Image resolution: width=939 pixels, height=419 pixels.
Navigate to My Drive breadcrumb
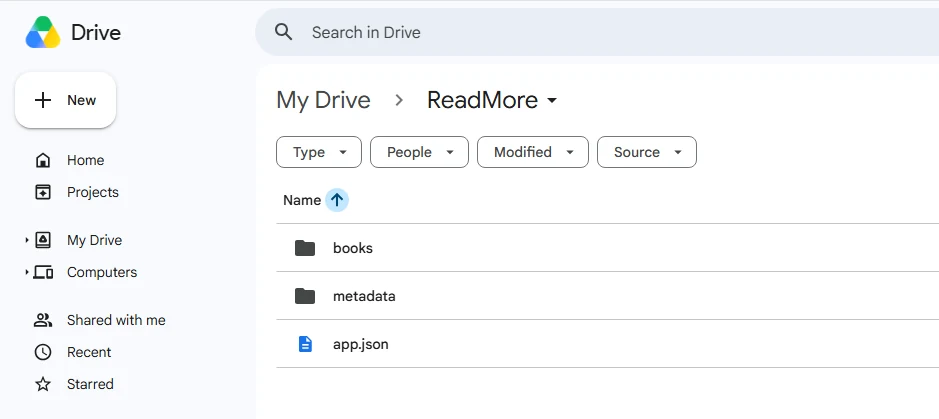click(323, 100)
